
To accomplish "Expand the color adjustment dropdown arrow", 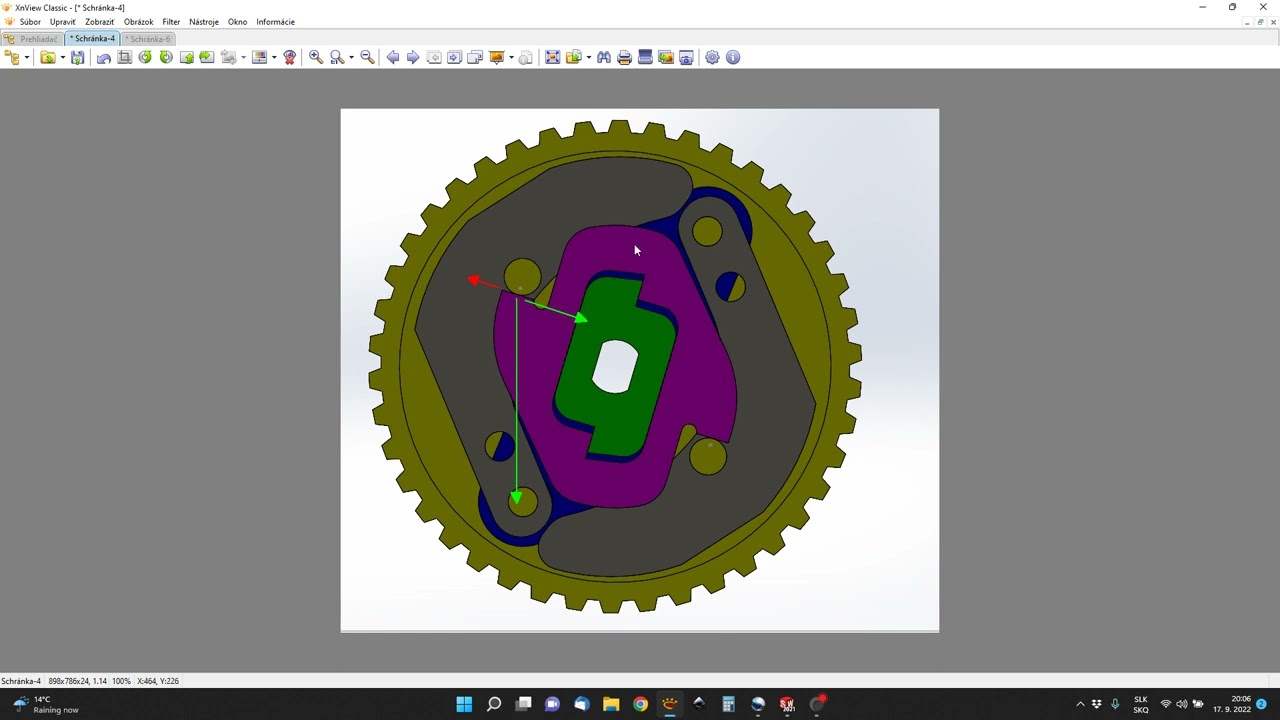I will pos(274,57).
